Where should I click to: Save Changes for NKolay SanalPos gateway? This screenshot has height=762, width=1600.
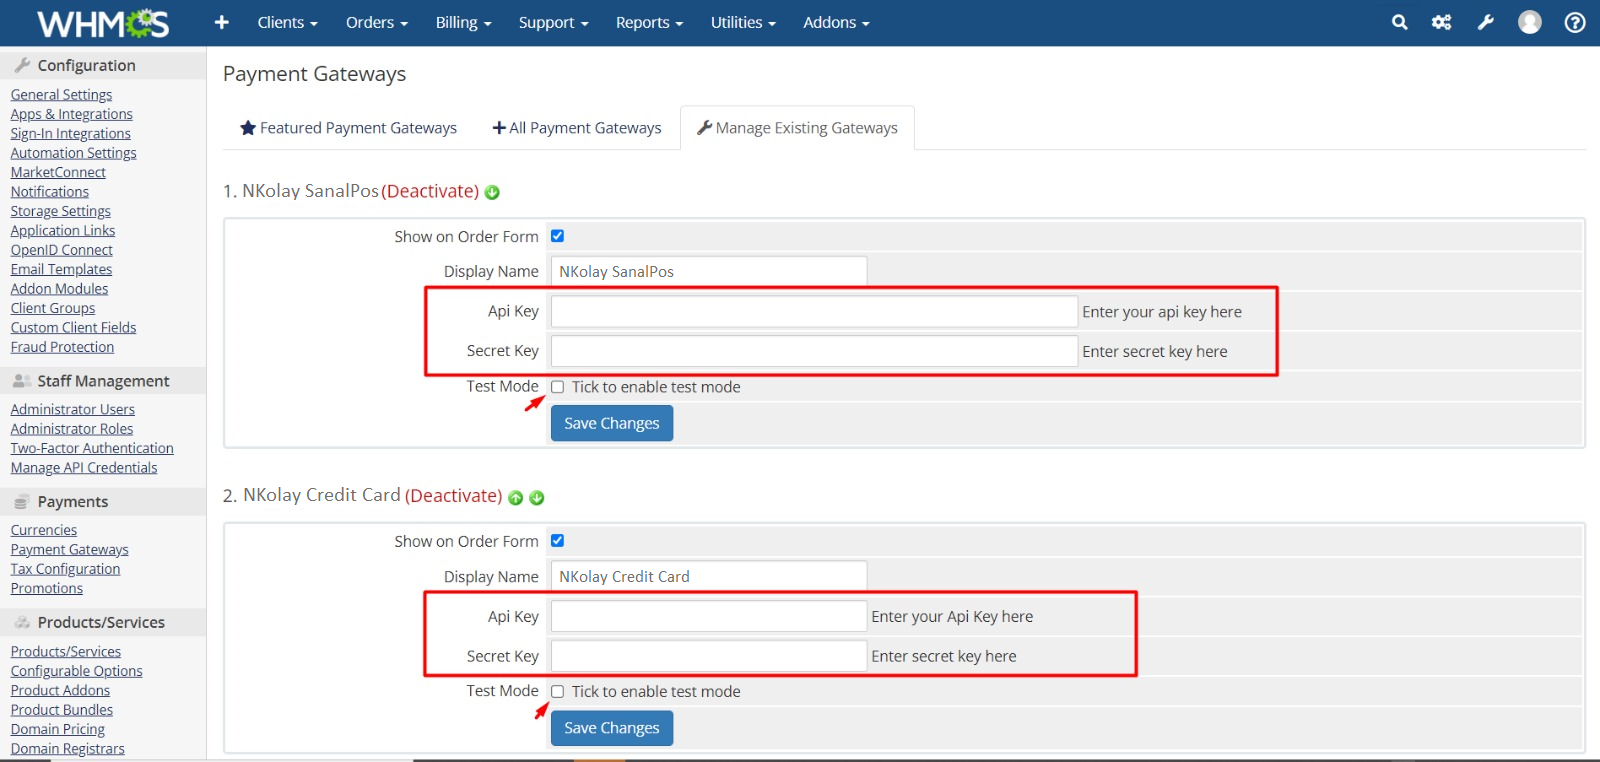click(611, 423)
